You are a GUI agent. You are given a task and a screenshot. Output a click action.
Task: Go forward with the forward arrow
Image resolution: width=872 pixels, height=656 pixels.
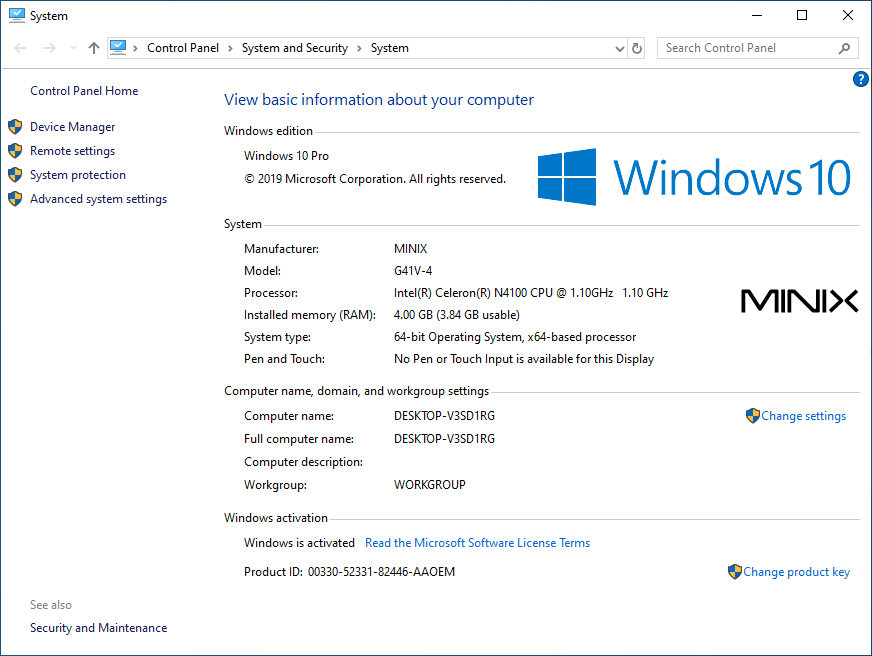(49, 48)
